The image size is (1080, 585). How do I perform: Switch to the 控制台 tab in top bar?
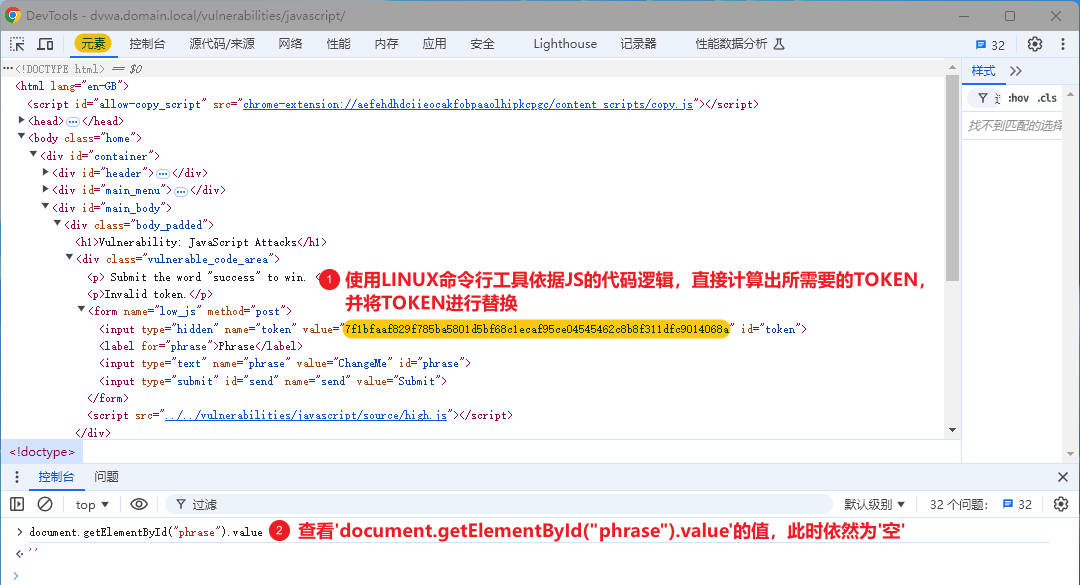click(147, 44)
